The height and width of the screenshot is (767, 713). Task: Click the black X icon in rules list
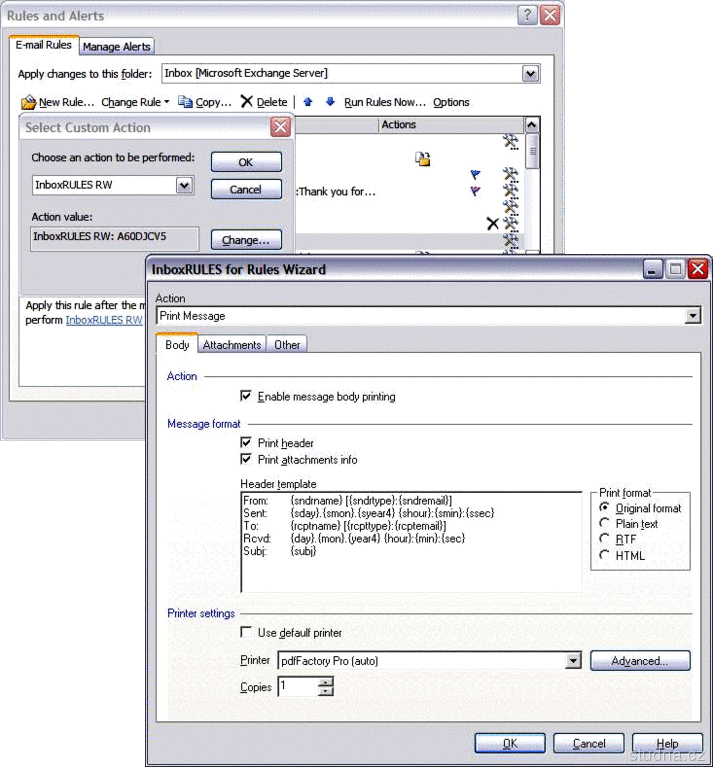(493, 224)
